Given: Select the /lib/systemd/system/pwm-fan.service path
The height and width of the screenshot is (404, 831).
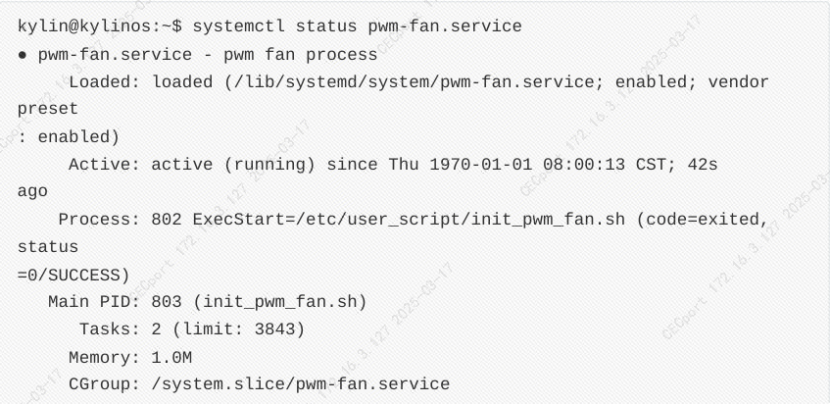Looking at the screenshot, I should click(x=414, y=82).
